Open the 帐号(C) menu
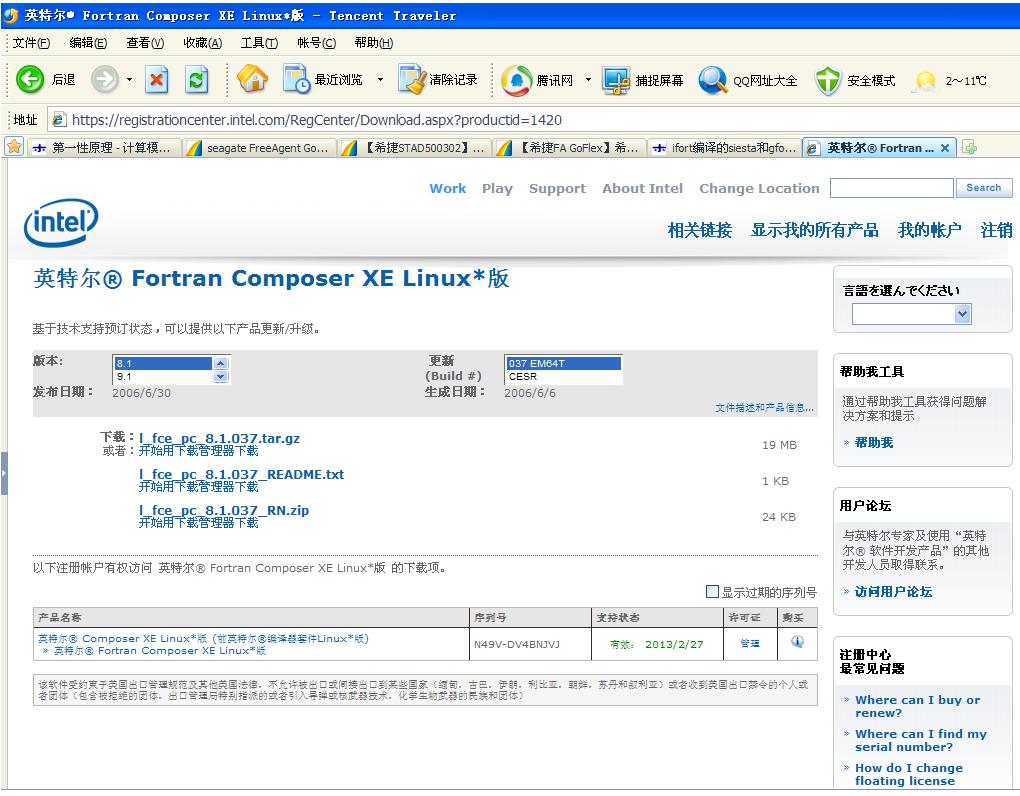This screenshot has width=1020, height=796. 316,43
